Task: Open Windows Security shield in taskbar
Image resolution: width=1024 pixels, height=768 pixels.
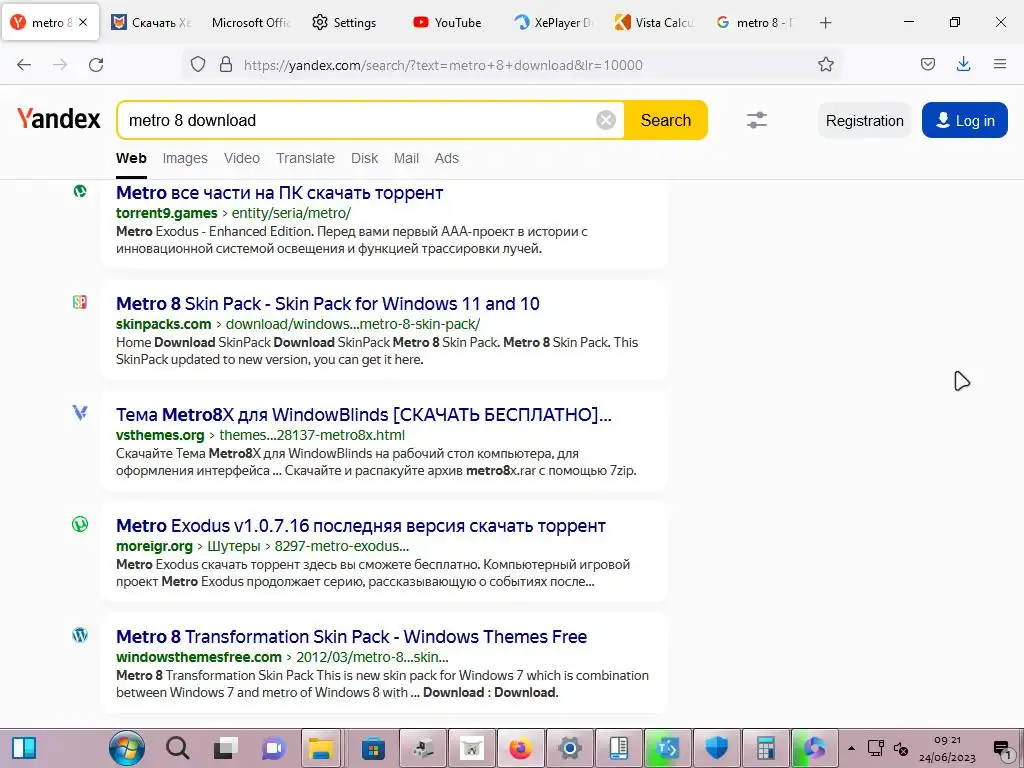Action: [716, 748]
